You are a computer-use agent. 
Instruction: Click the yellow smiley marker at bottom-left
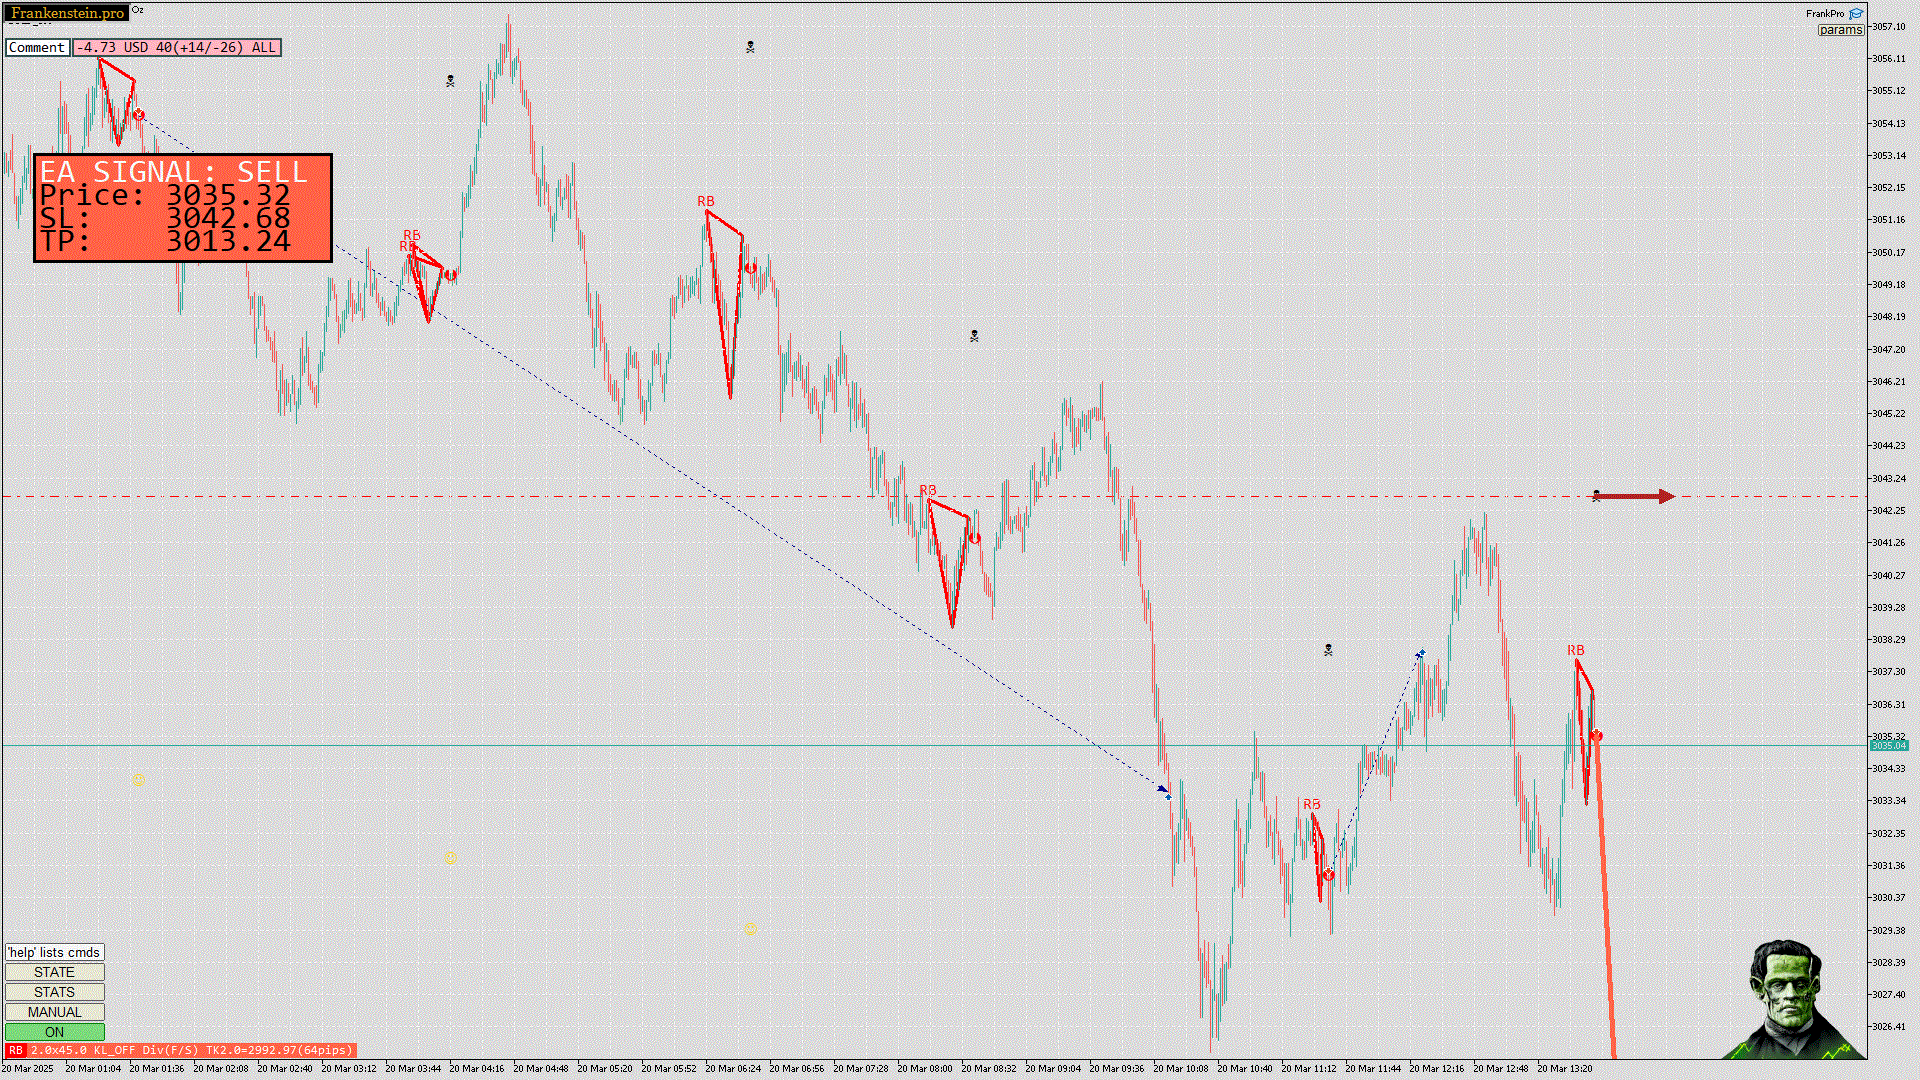point(138,779)
